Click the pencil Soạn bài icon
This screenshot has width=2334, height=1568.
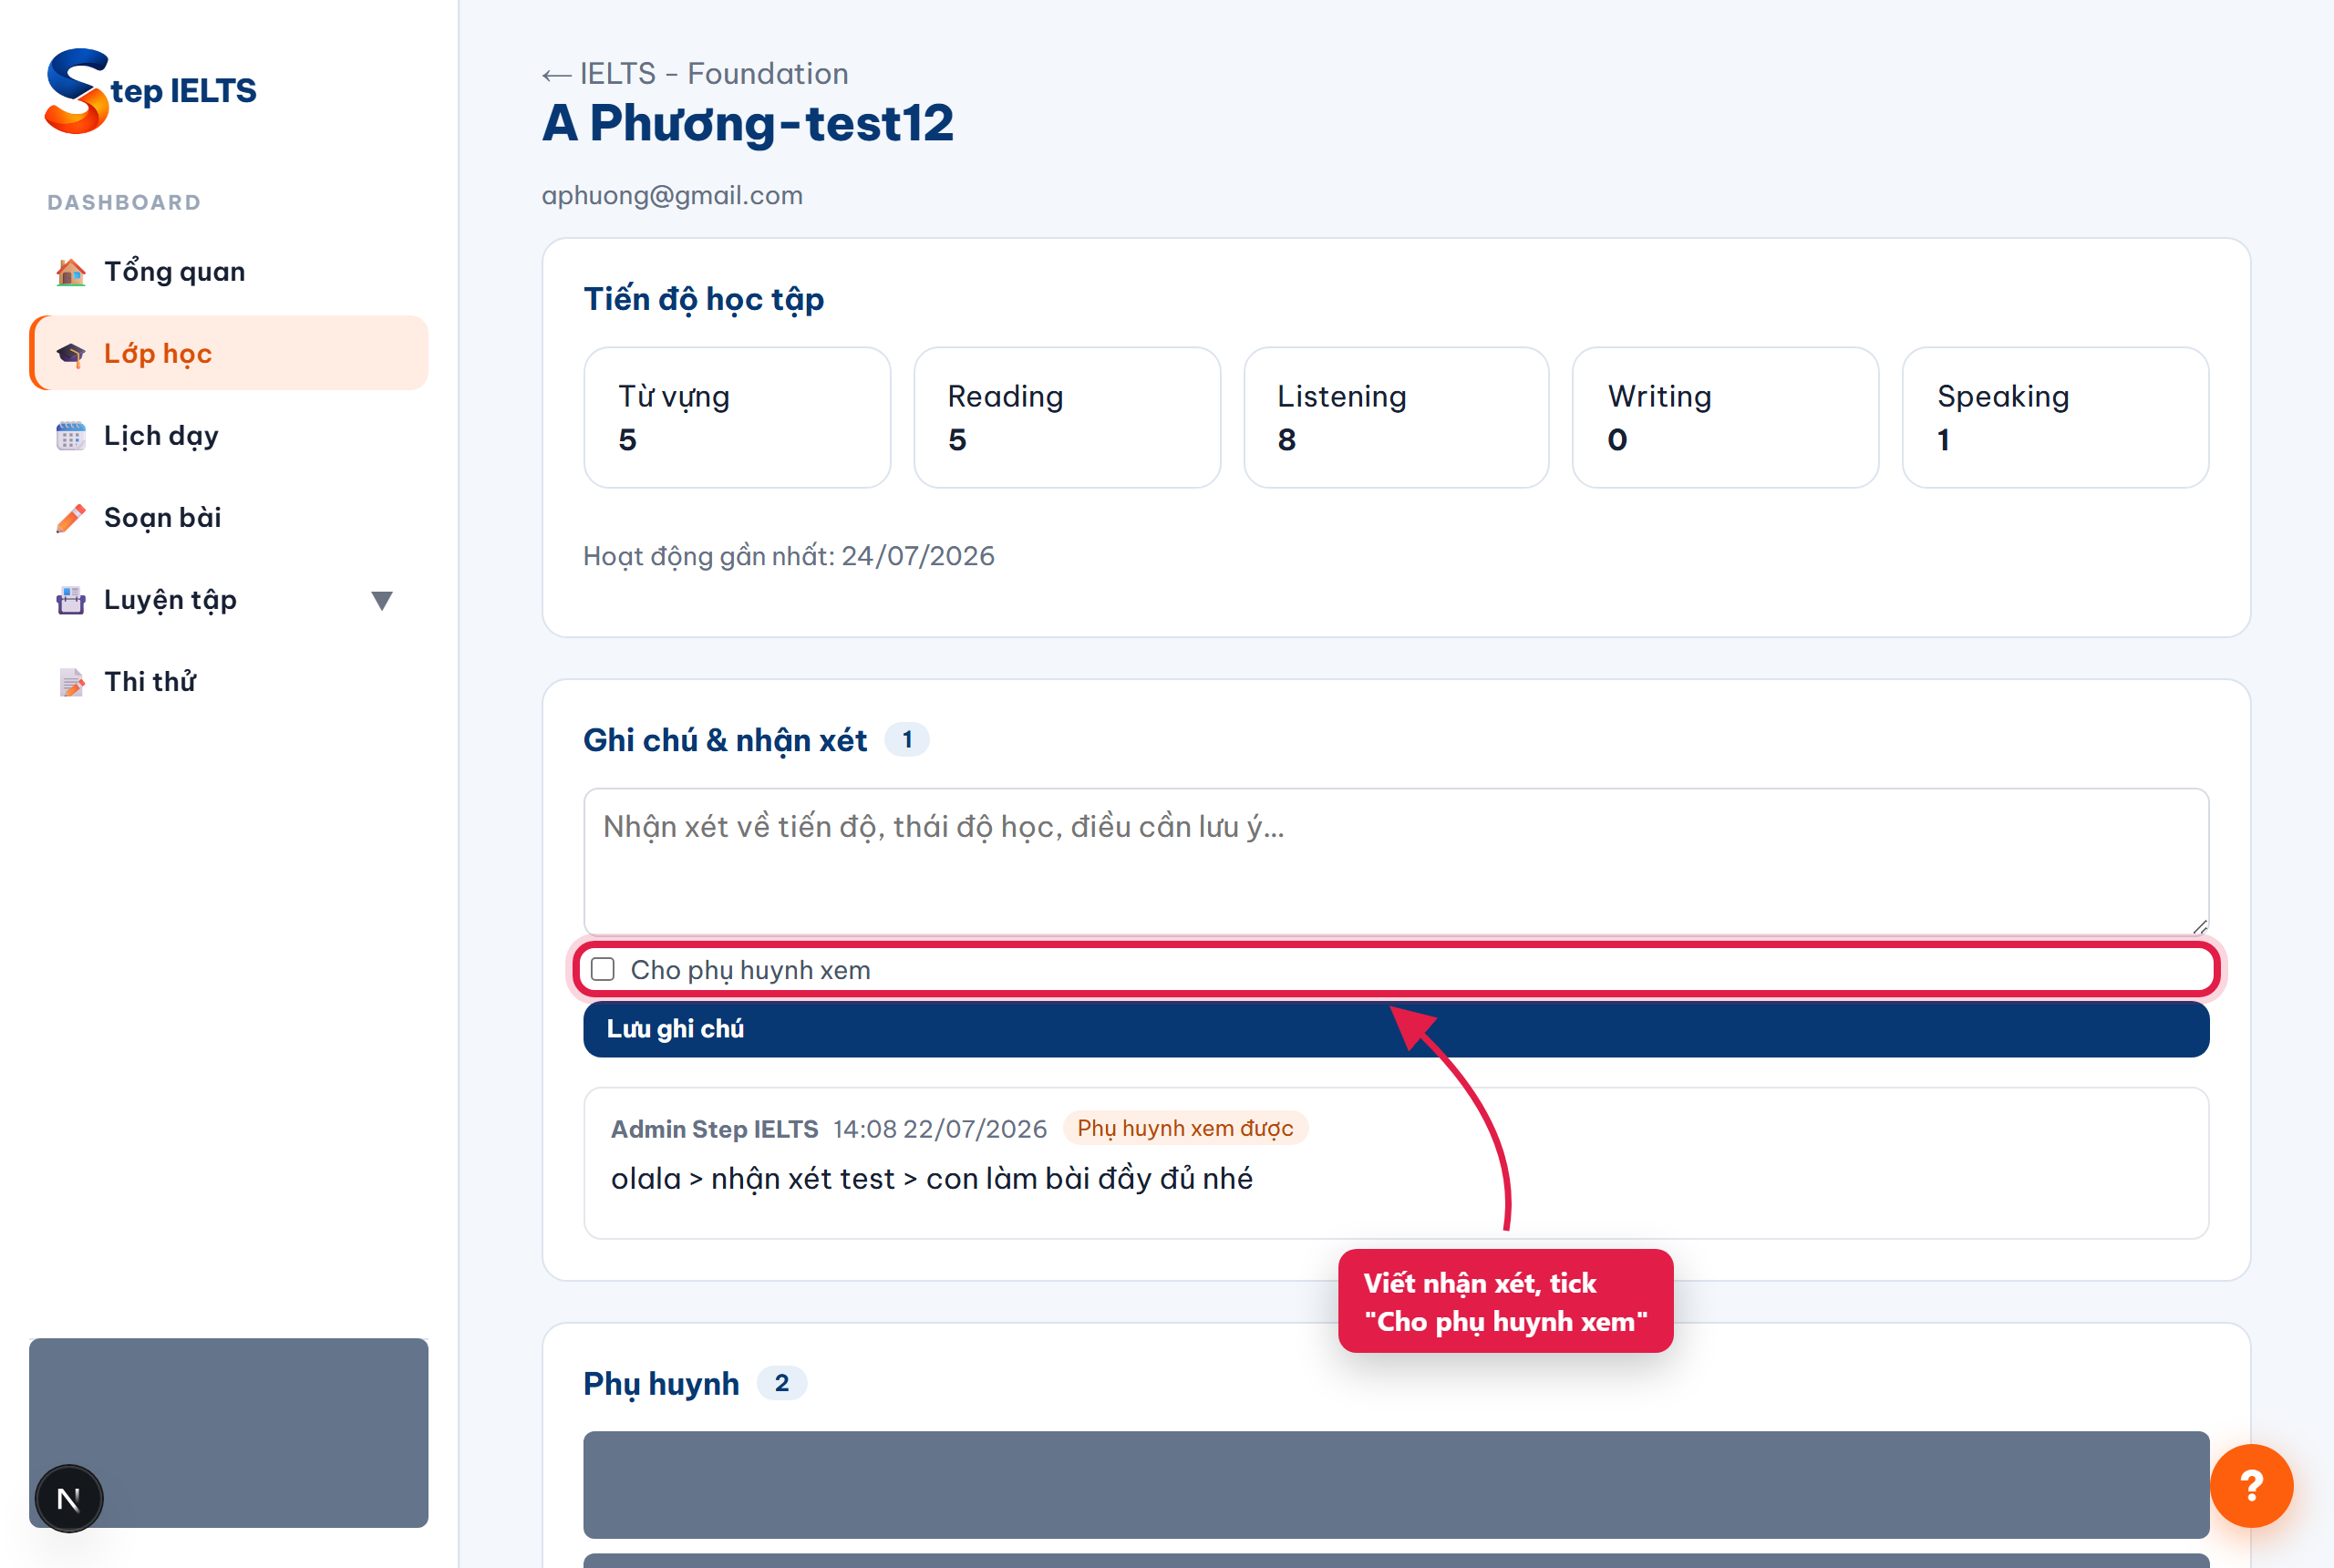(x=70, y=518)
